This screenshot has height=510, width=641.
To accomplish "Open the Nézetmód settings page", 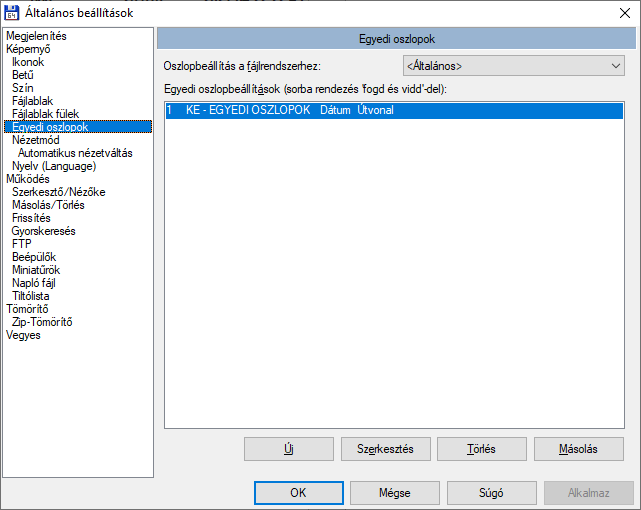I will point(36,140).
